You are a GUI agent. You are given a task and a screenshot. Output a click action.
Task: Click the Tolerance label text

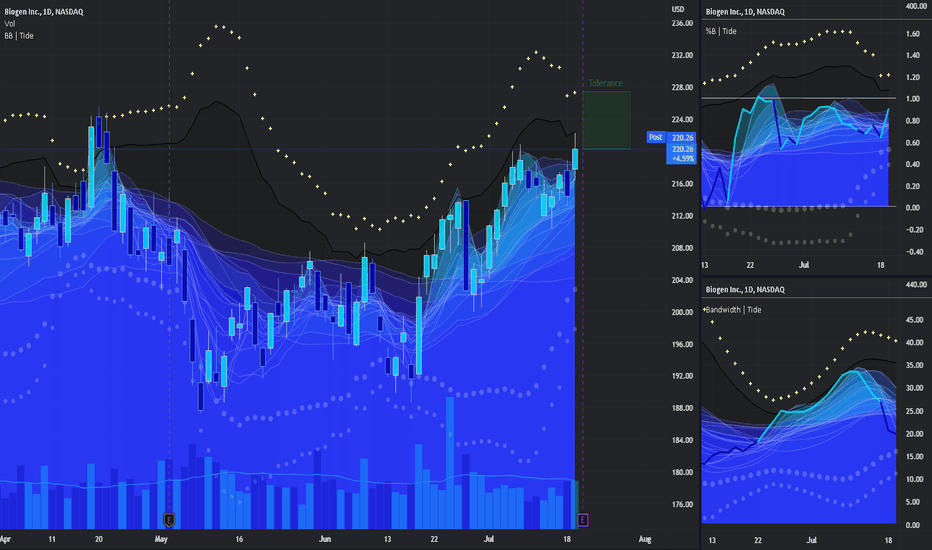[x=606, y=83]
